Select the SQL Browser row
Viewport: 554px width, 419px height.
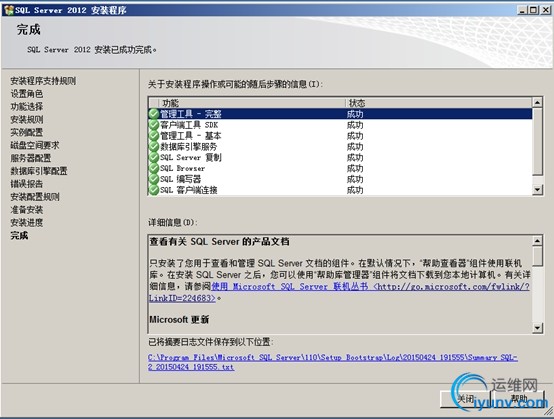coord(340,168)
